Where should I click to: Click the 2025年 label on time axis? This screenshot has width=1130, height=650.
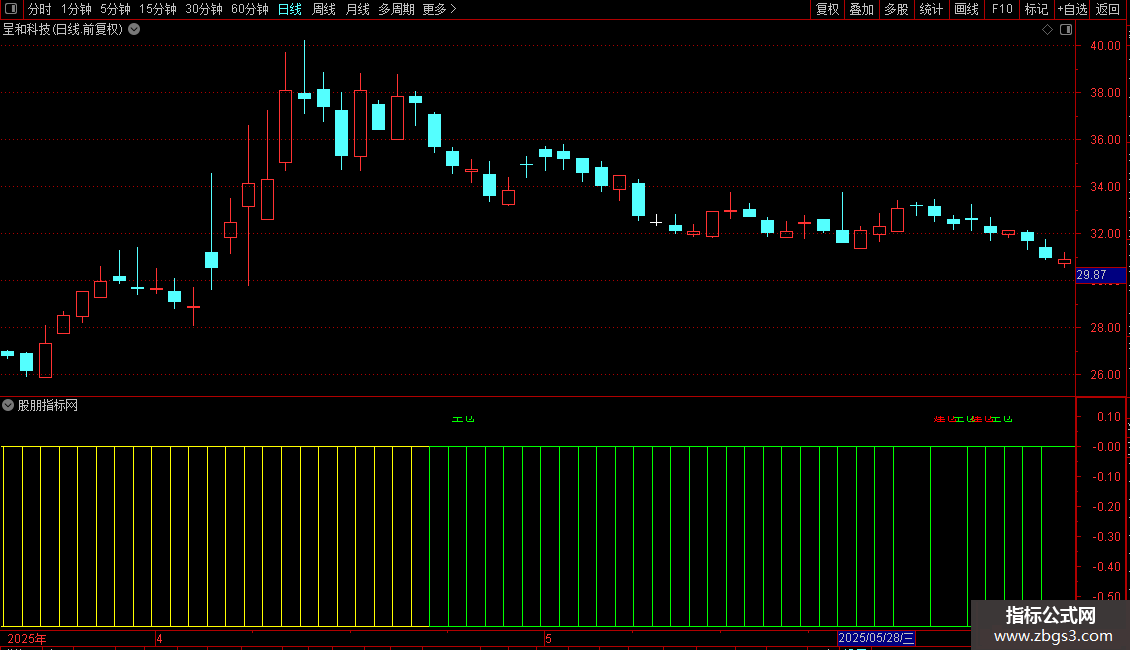pos(27,638)
